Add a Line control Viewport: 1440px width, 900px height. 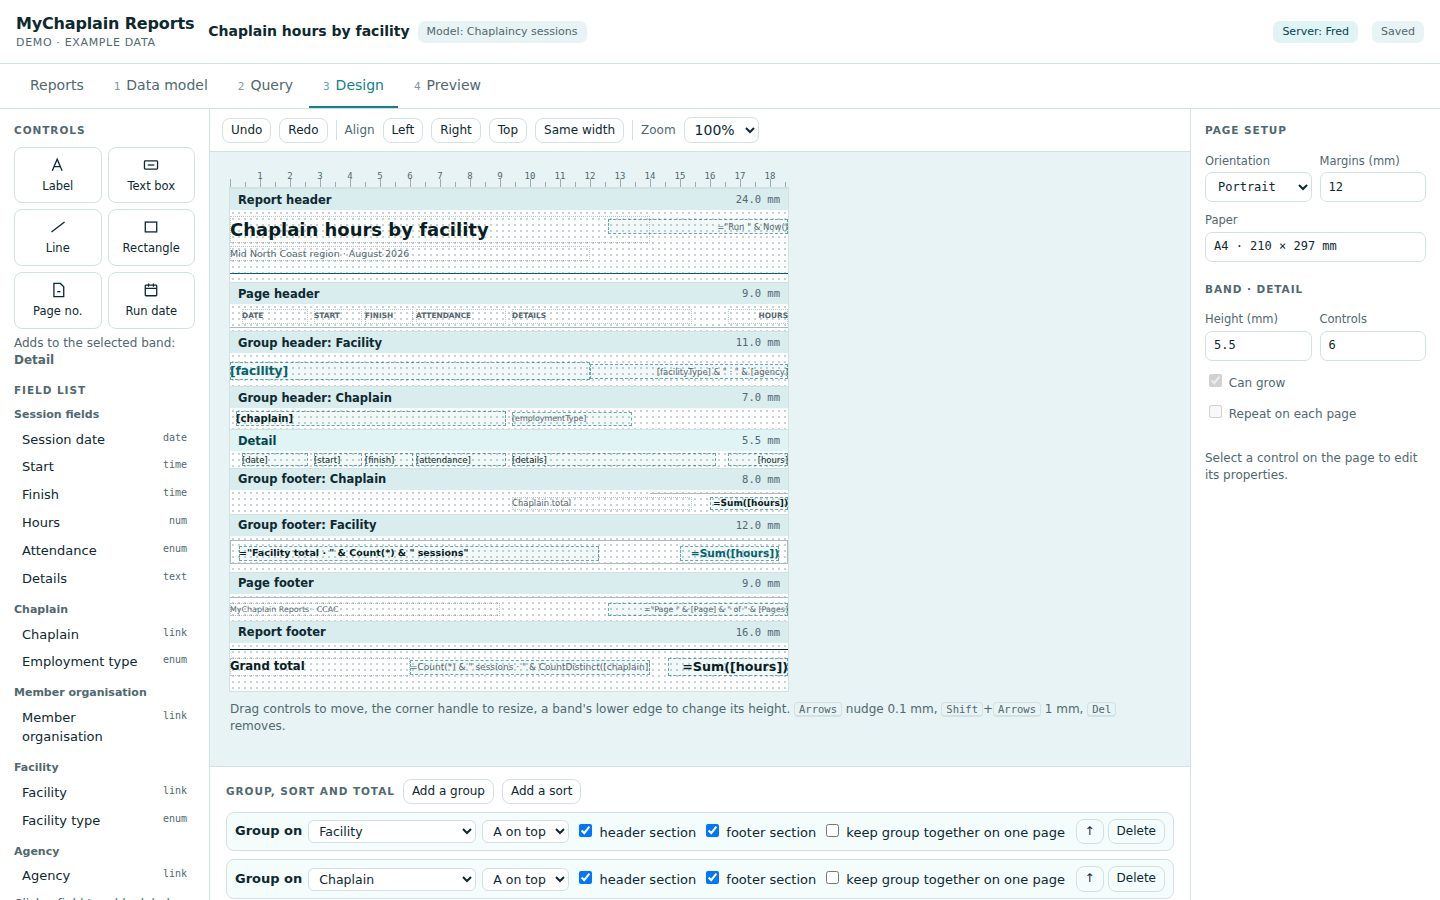pyautogui.click(x=57, y=237)
